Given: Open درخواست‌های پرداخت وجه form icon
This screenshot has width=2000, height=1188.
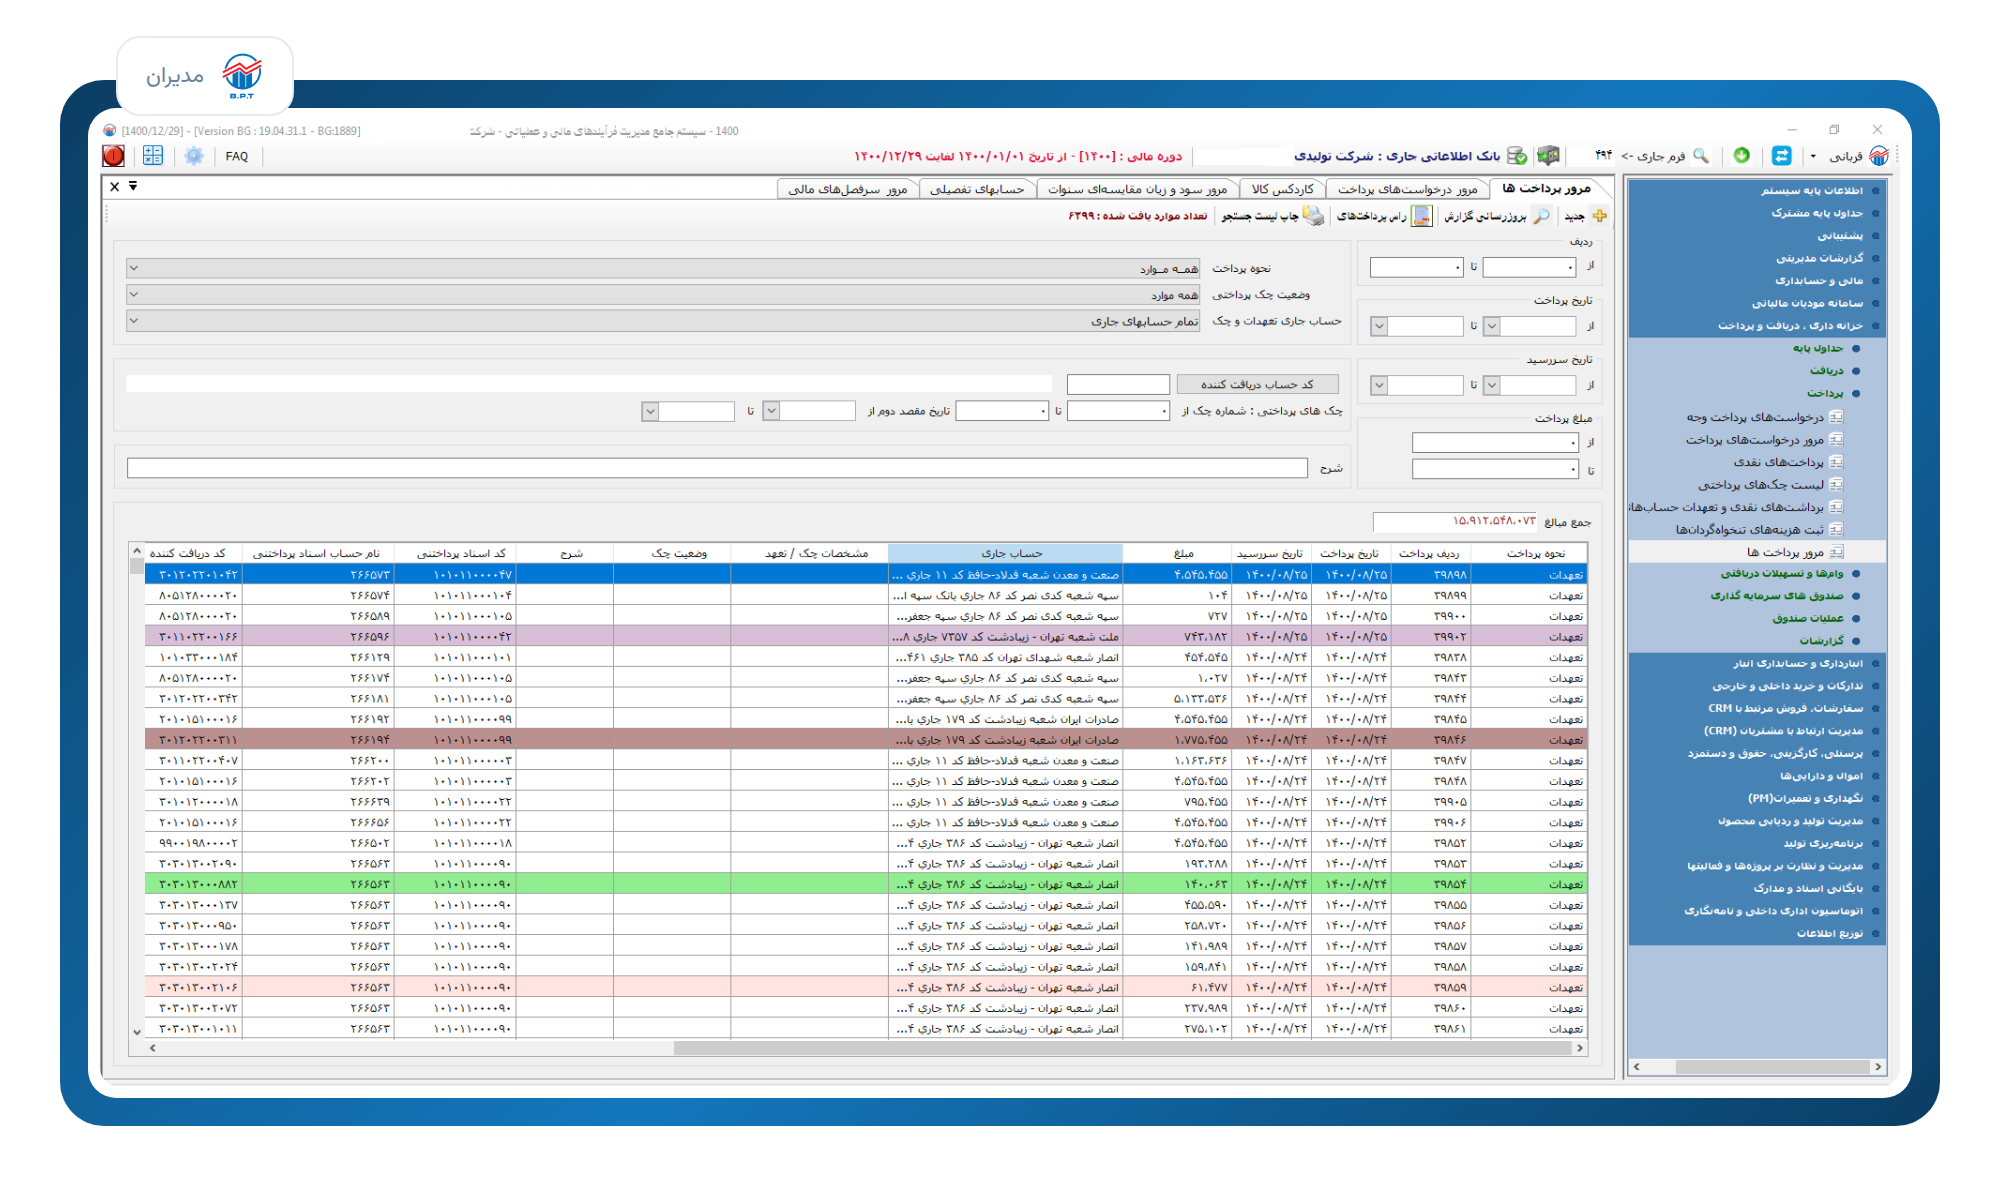Looking at the screenshot, I should [1836, 417].
